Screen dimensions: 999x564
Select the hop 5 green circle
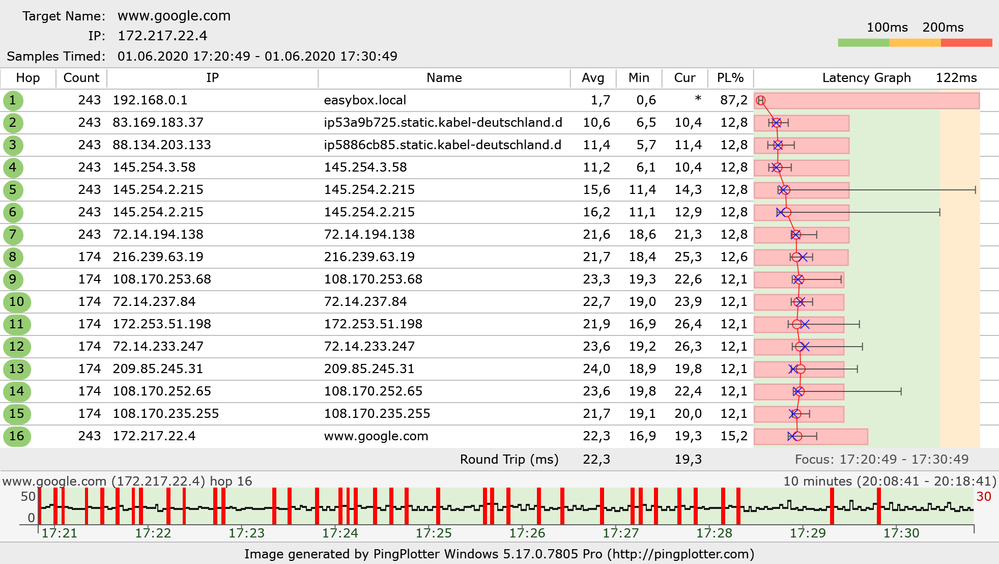tap(13, 190)
